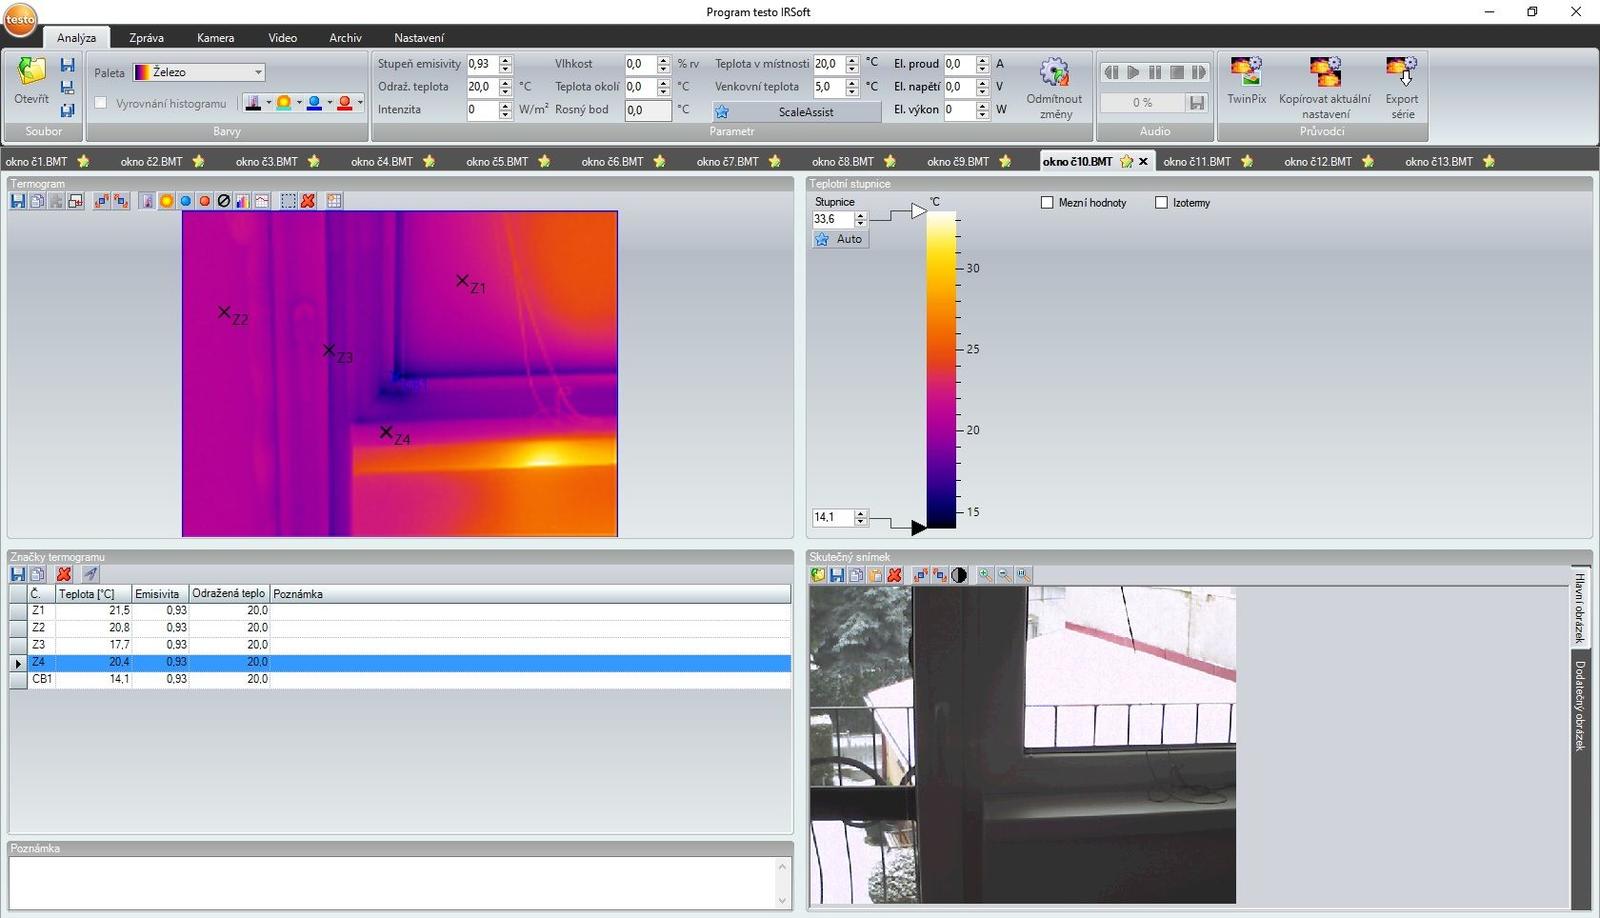Check the Vyrovnání histogramu checkbox
The image size is (1600, 918).
(x=101, y=103)
